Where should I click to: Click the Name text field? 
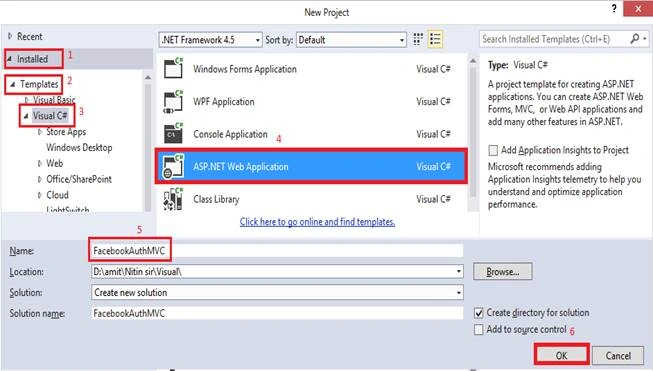[x=277, y=251]
